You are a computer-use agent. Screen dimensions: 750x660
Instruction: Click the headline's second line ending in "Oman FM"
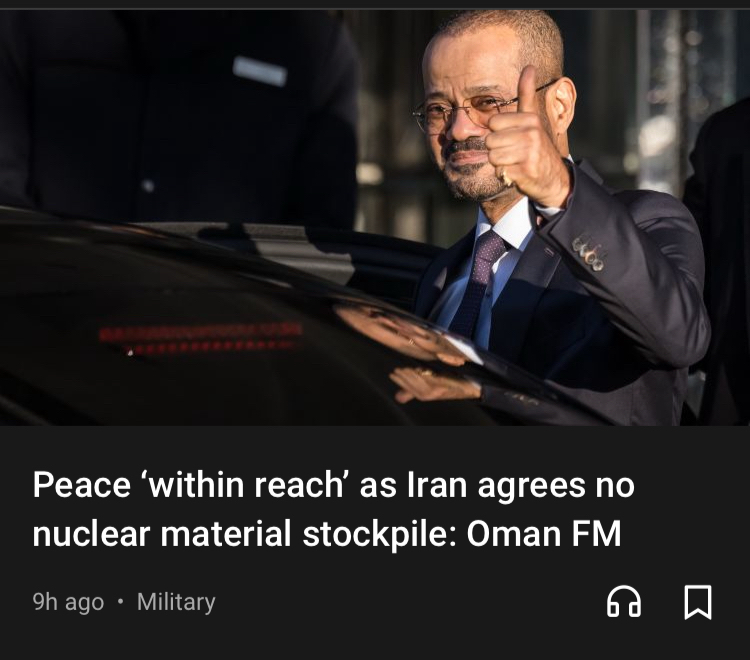click(x=327, y=534)
